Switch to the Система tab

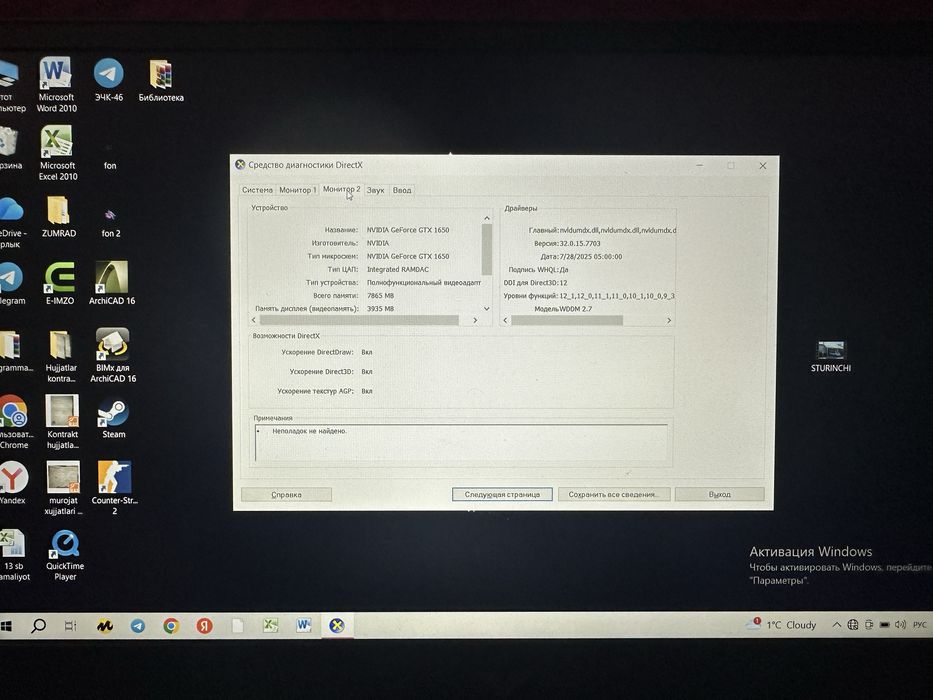pos(257,190)
